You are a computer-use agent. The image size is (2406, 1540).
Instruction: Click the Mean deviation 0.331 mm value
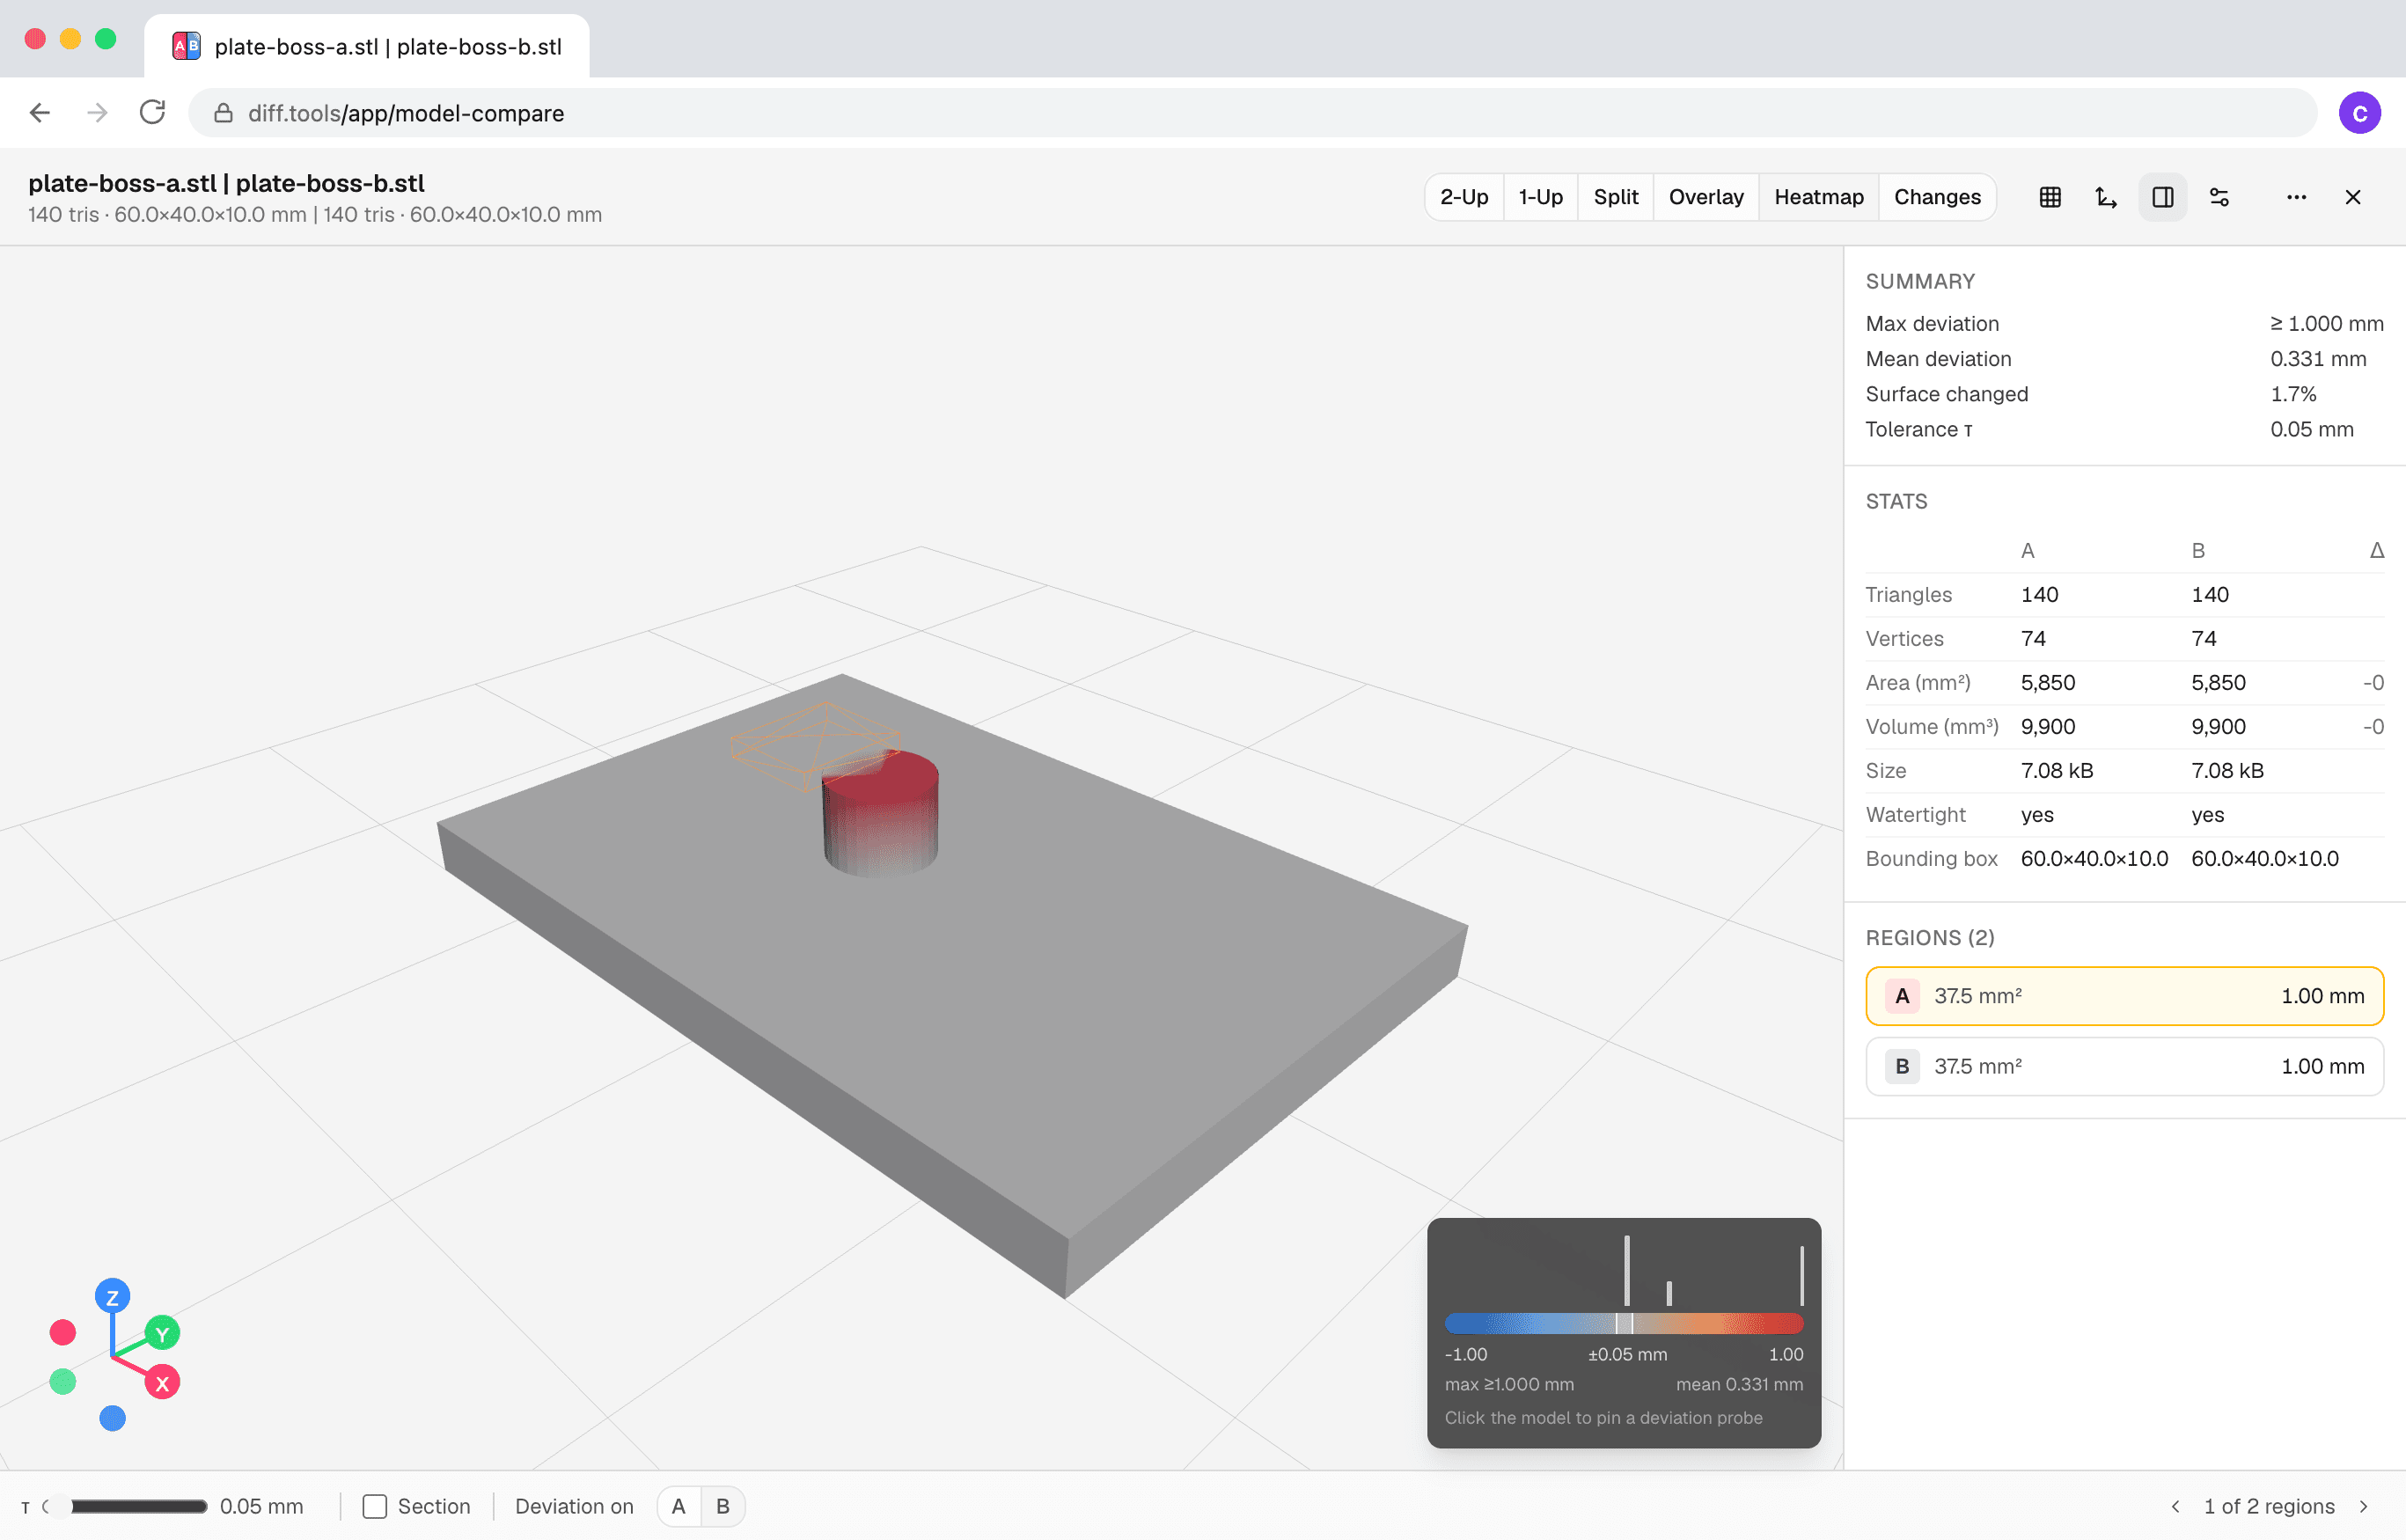(x=2318, y=359)
